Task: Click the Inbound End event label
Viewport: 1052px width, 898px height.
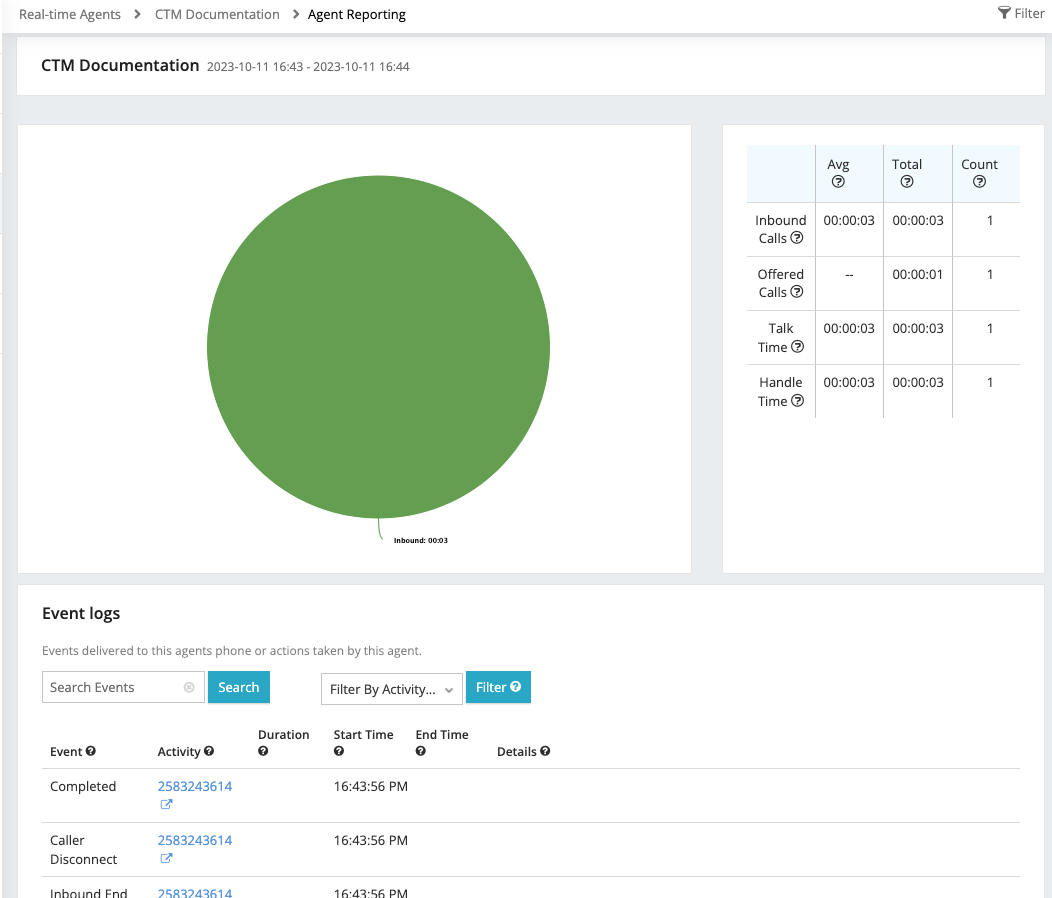Action: (89, 893)
